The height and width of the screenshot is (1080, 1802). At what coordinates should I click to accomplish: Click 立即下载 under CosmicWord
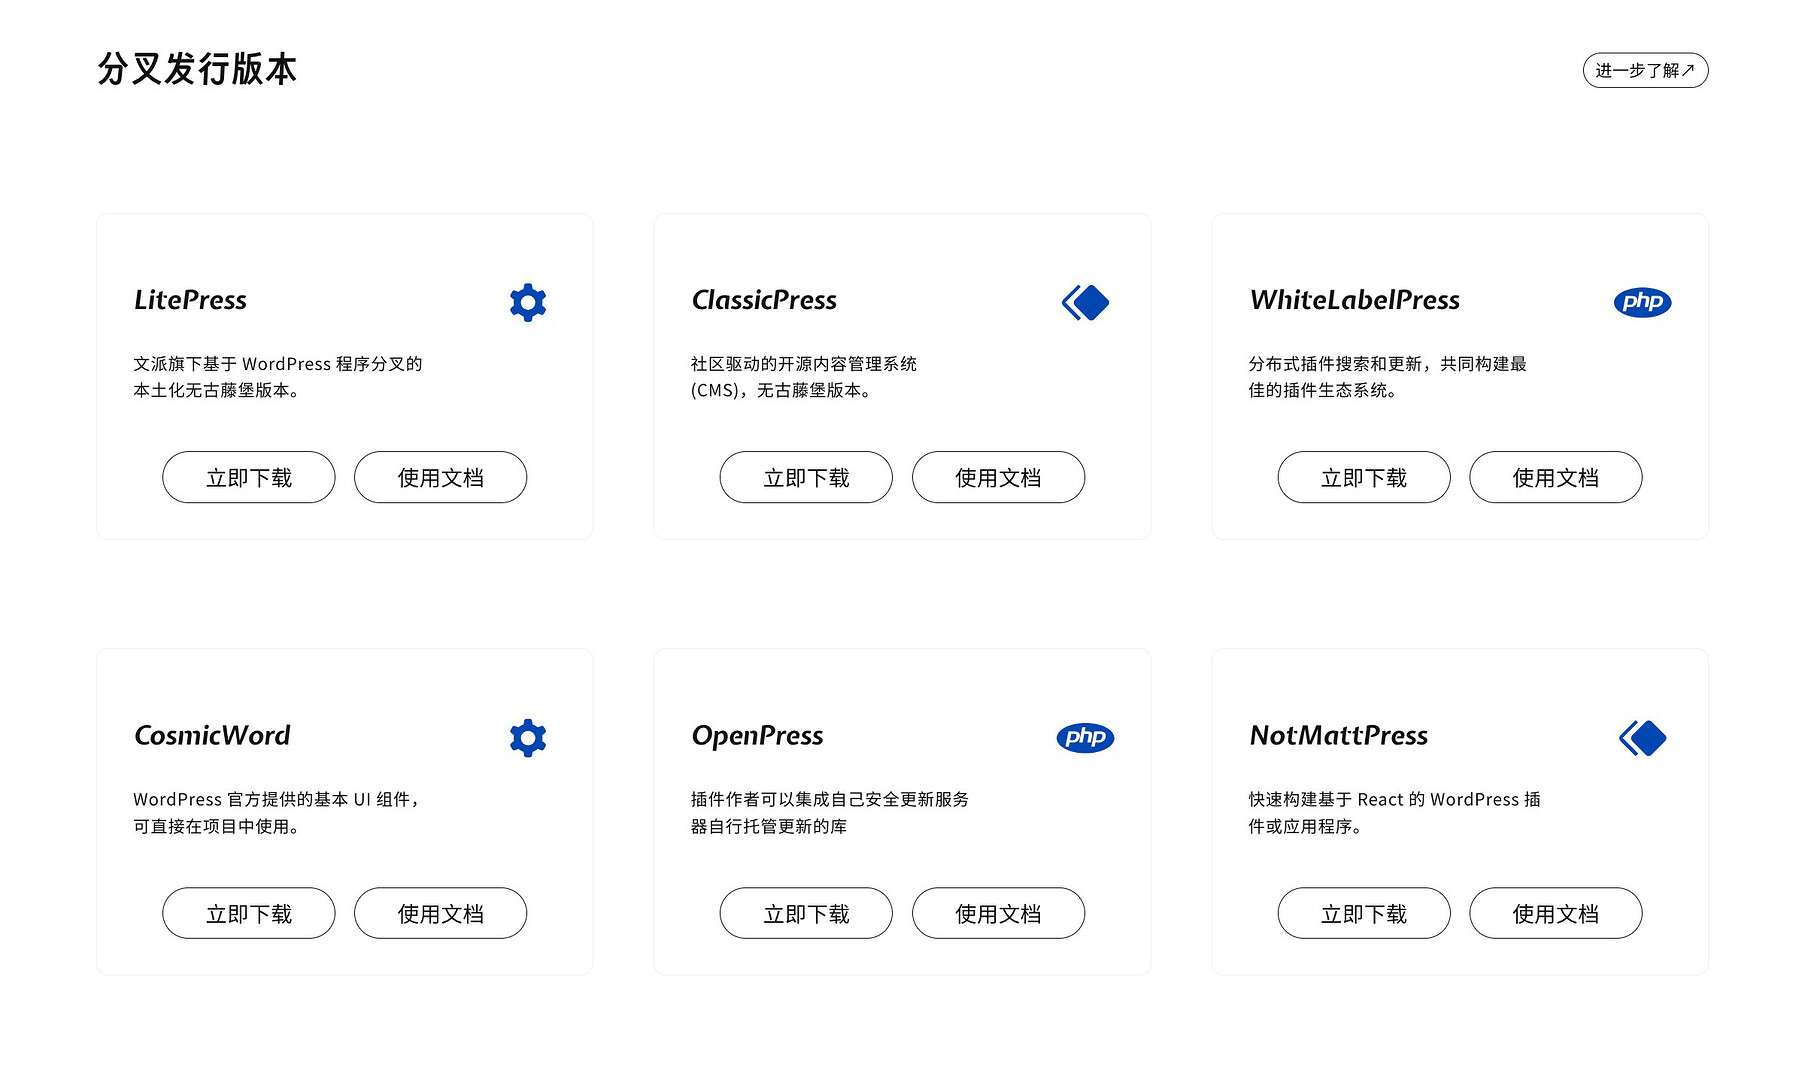249,914
